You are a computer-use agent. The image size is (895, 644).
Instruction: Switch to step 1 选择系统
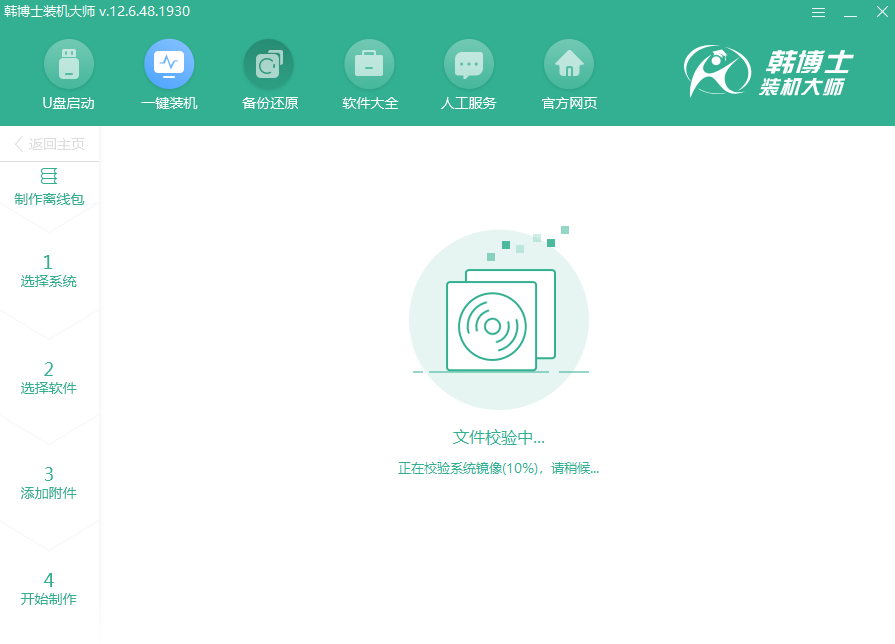[50, 270]
